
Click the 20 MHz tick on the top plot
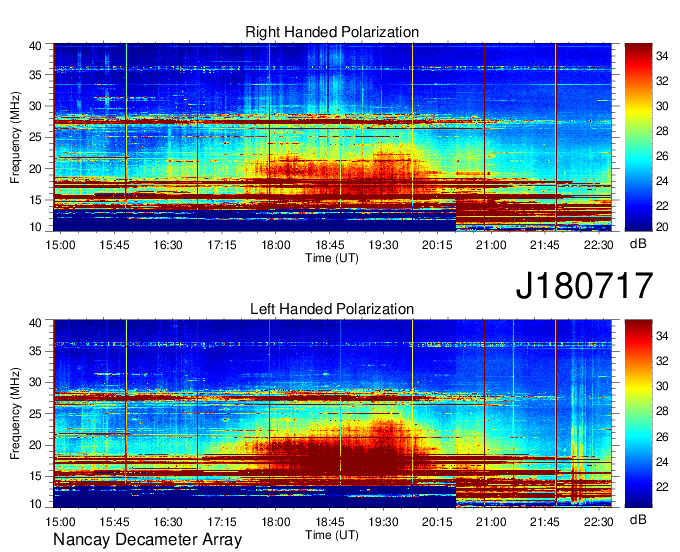35,168
